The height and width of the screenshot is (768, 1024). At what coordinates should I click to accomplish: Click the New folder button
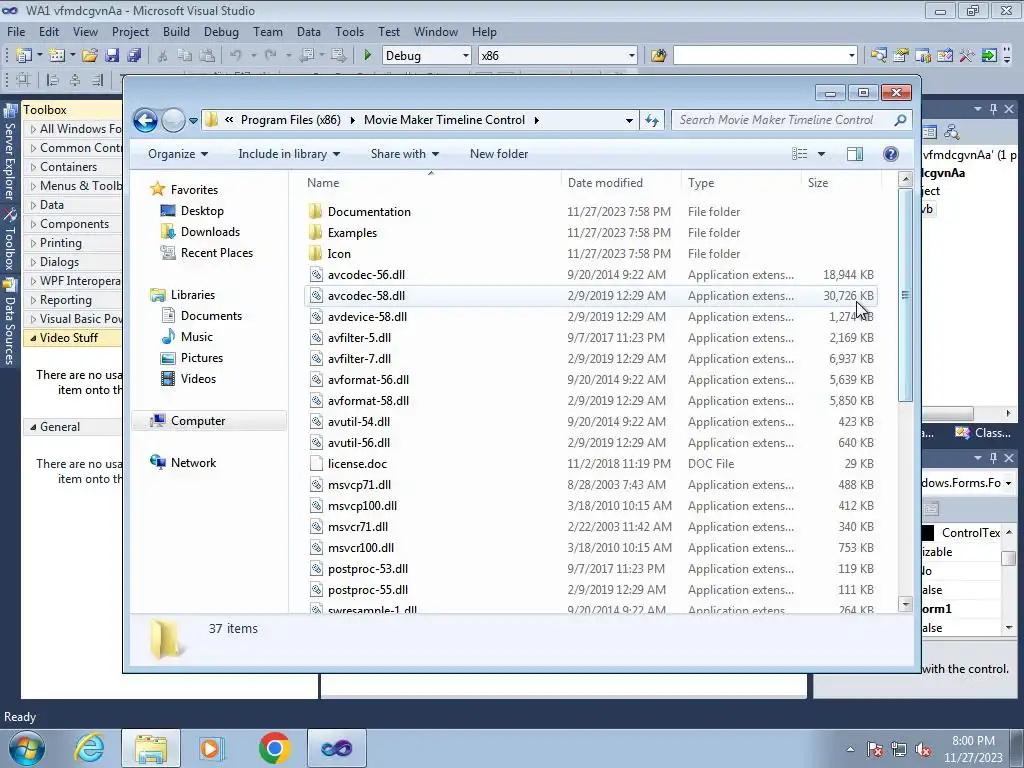click(499, 154)
